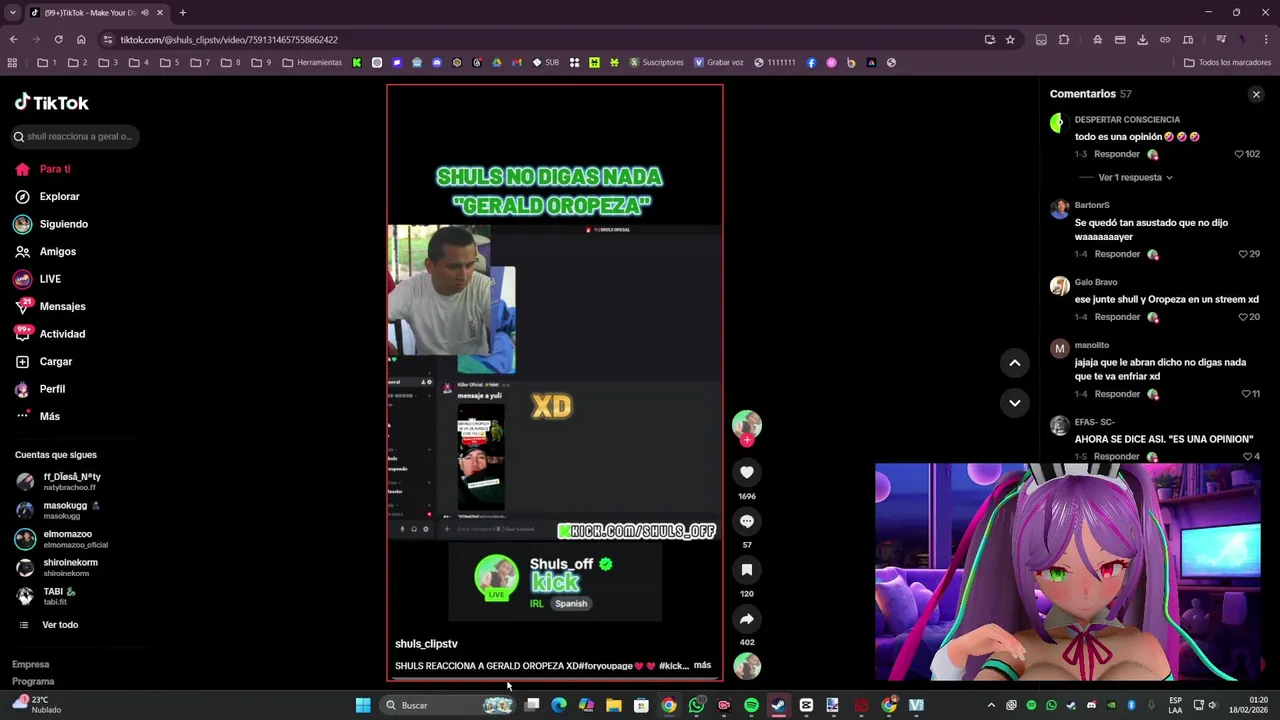Go to next video with down arrow
The image size is (1280, 720).
click(1014, 403)
